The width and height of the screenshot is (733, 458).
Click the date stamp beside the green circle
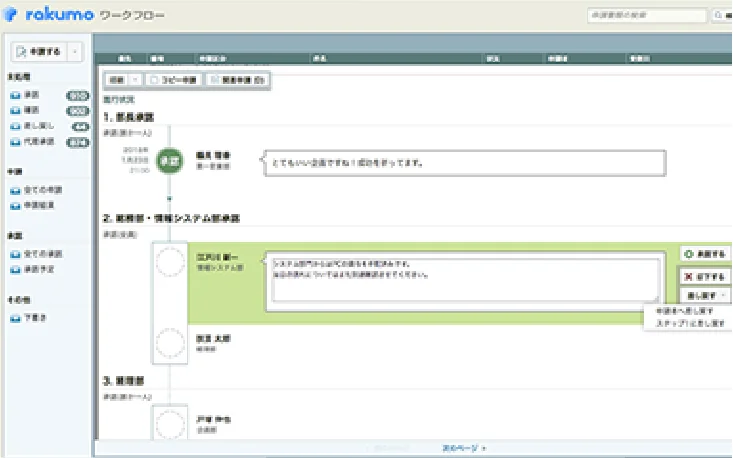(x=136, y=160)
